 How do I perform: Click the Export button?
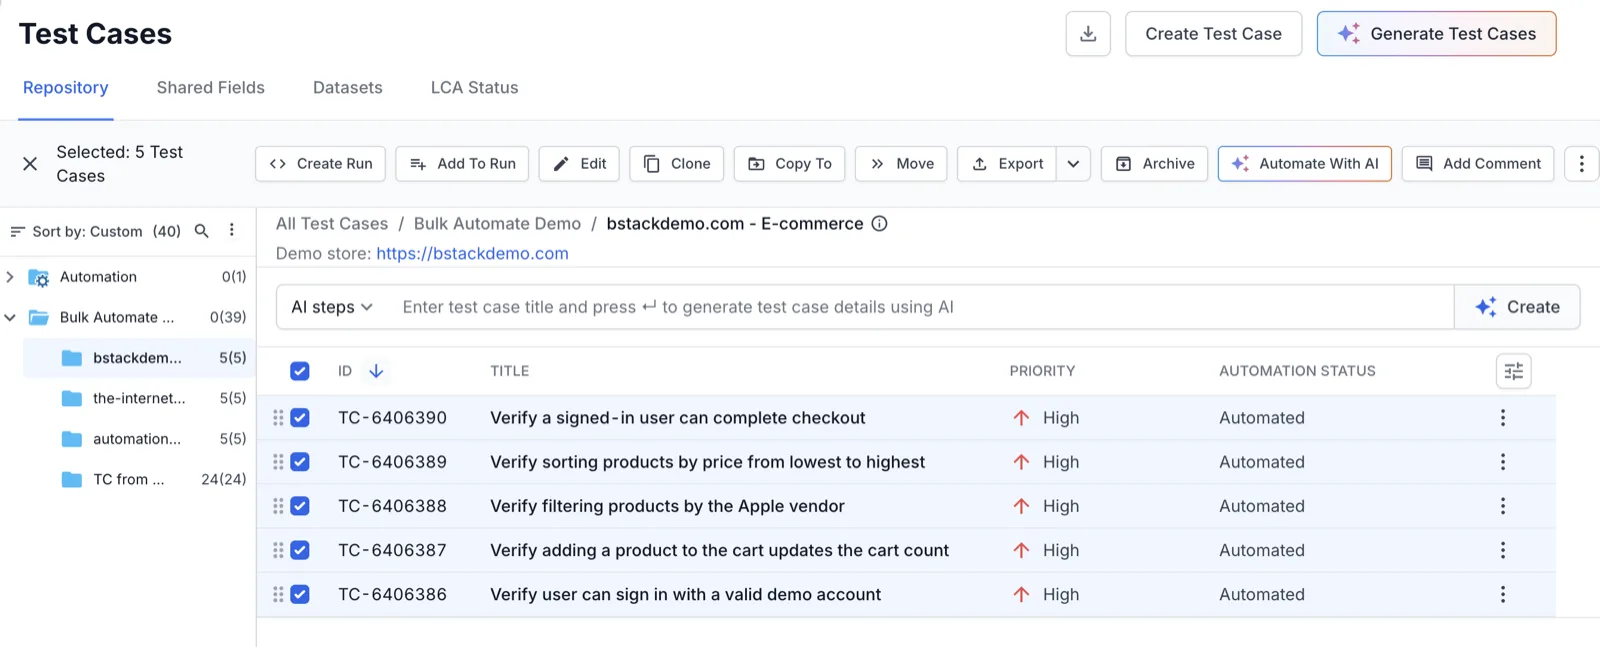click(1007, 164)
